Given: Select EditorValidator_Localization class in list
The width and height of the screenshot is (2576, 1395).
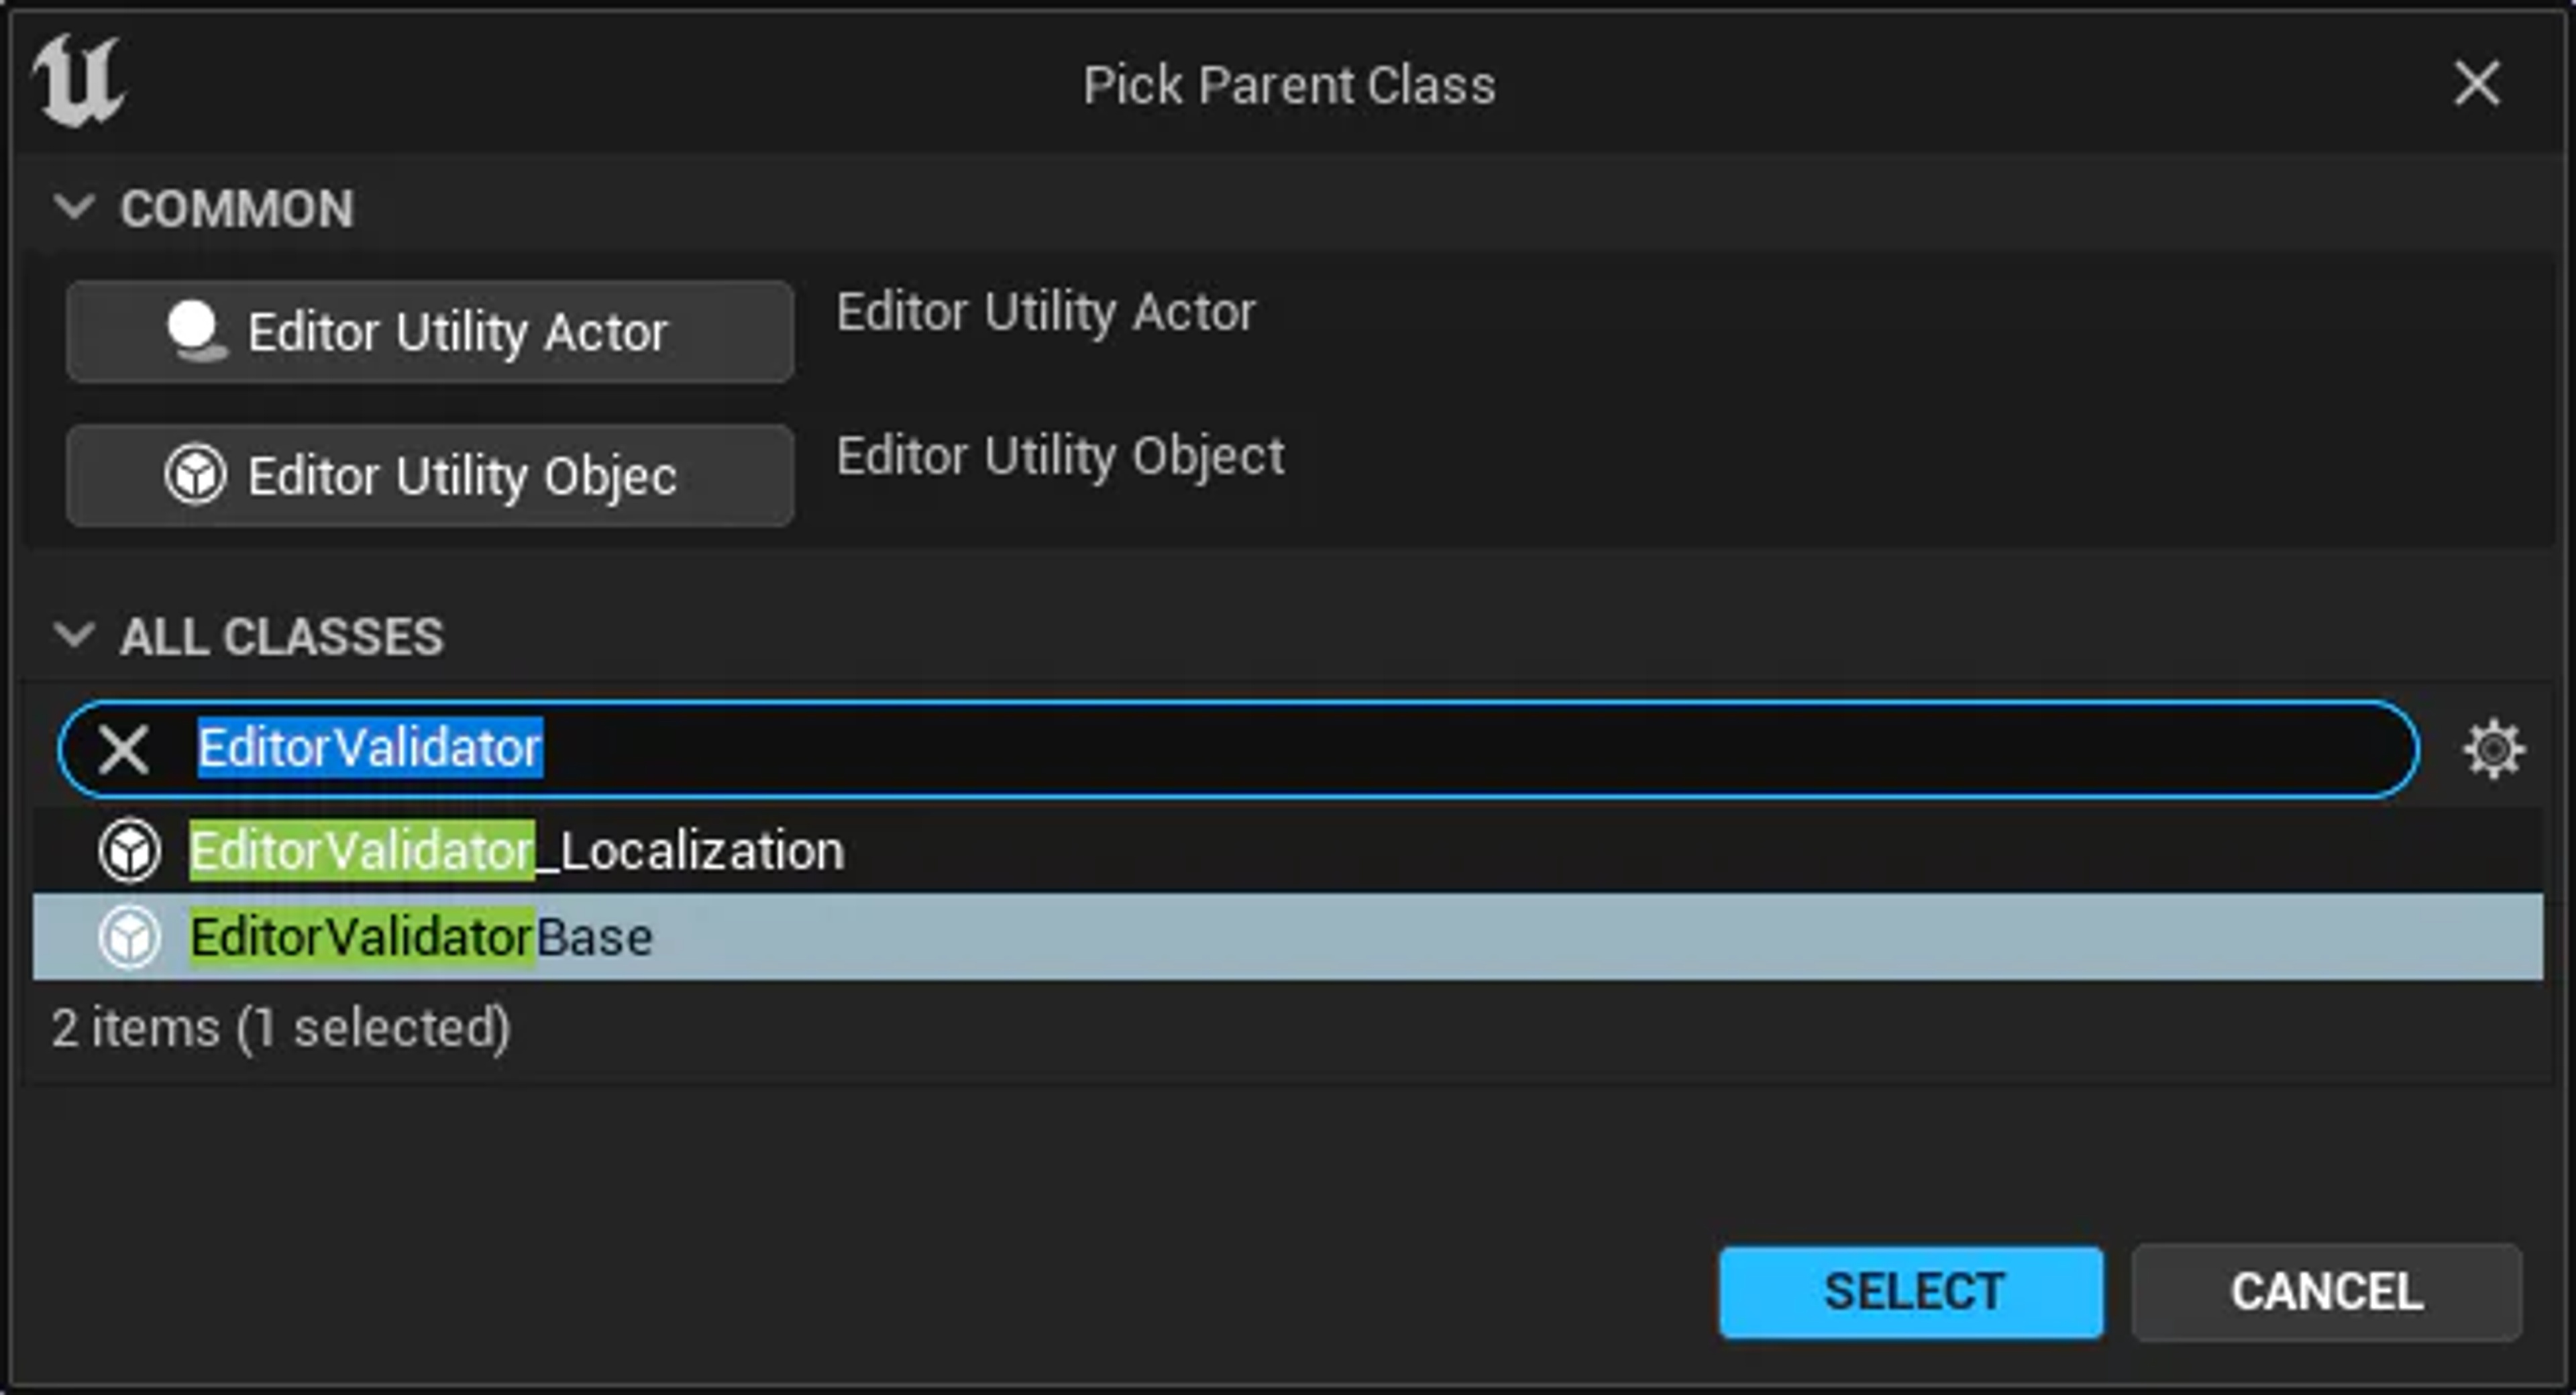Looking at the screenshot, I should pyautogui.click(x=516, y=851).
